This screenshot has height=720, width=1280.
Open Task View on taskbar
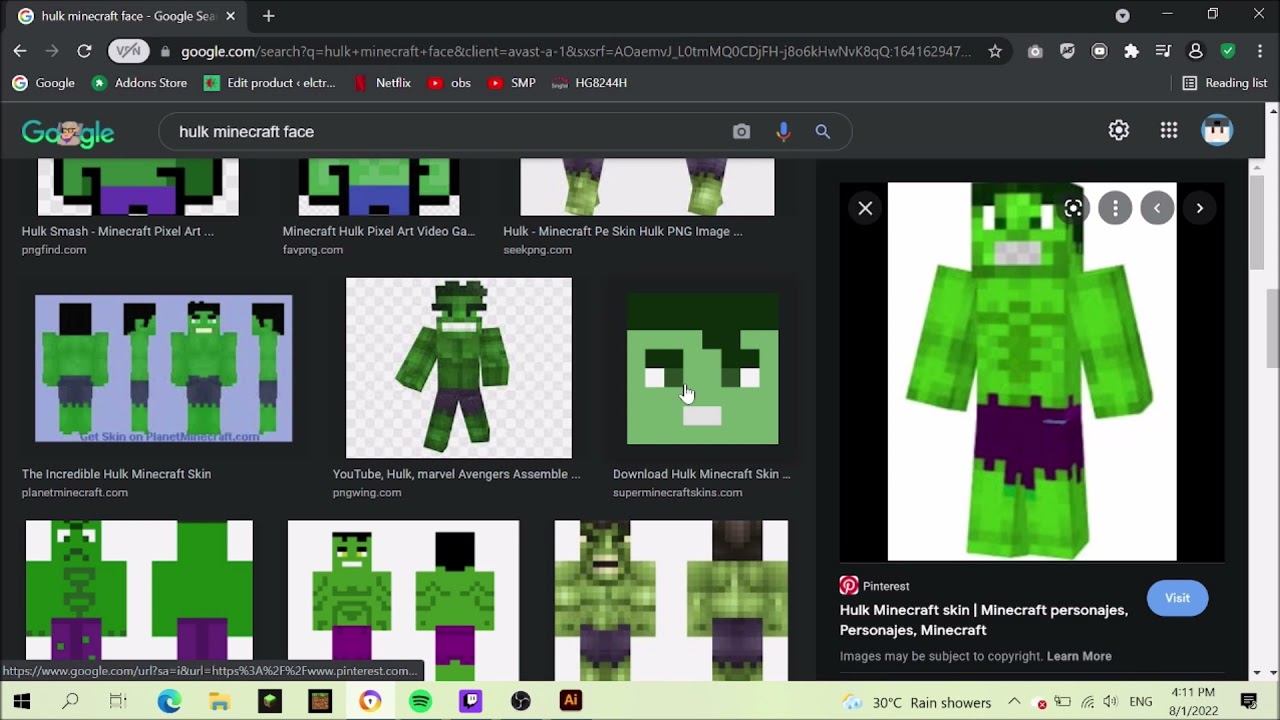coord(118,702)
